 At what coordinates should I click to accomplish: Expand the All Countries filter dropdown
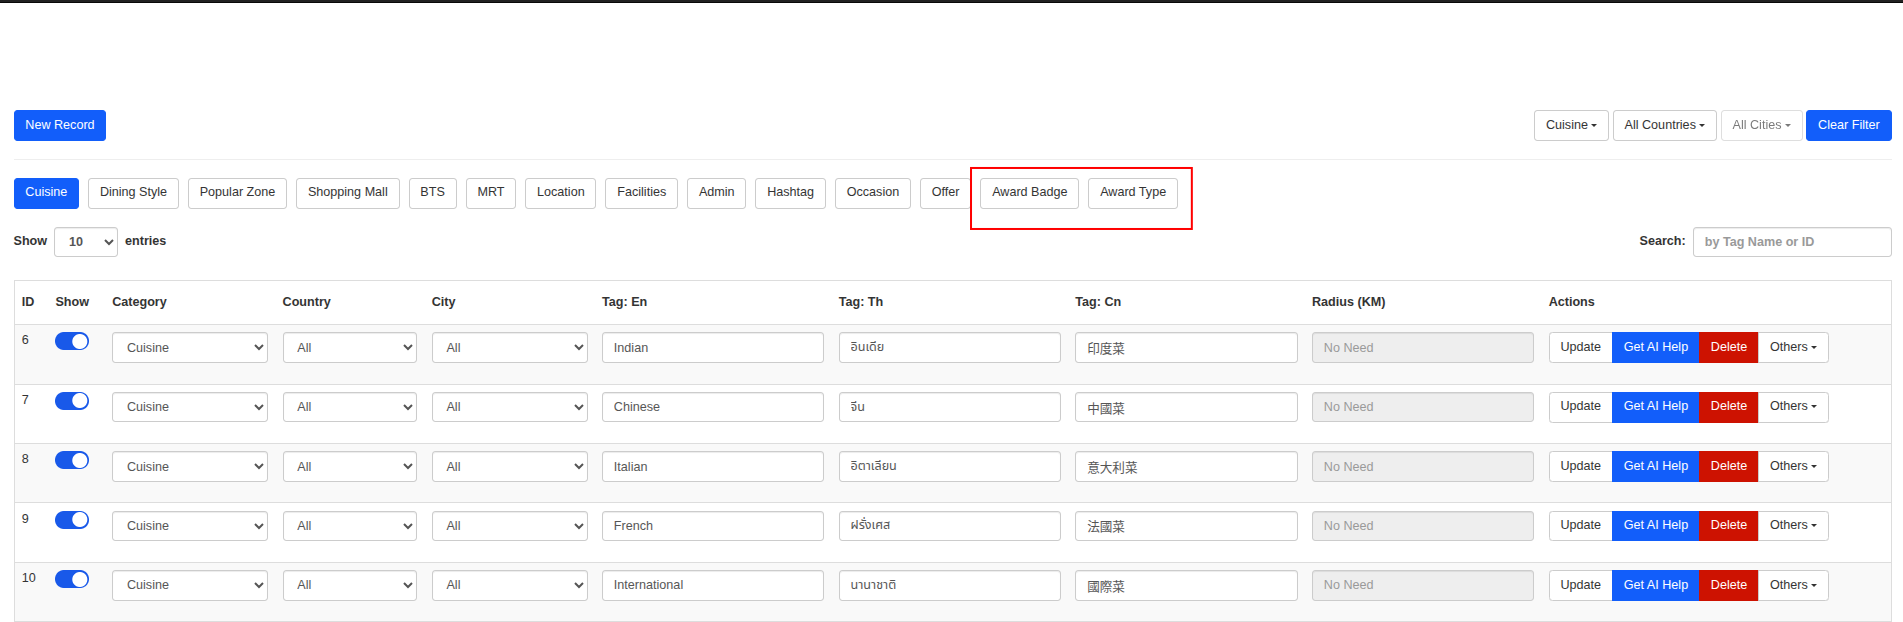click(x=1664, y=125)
